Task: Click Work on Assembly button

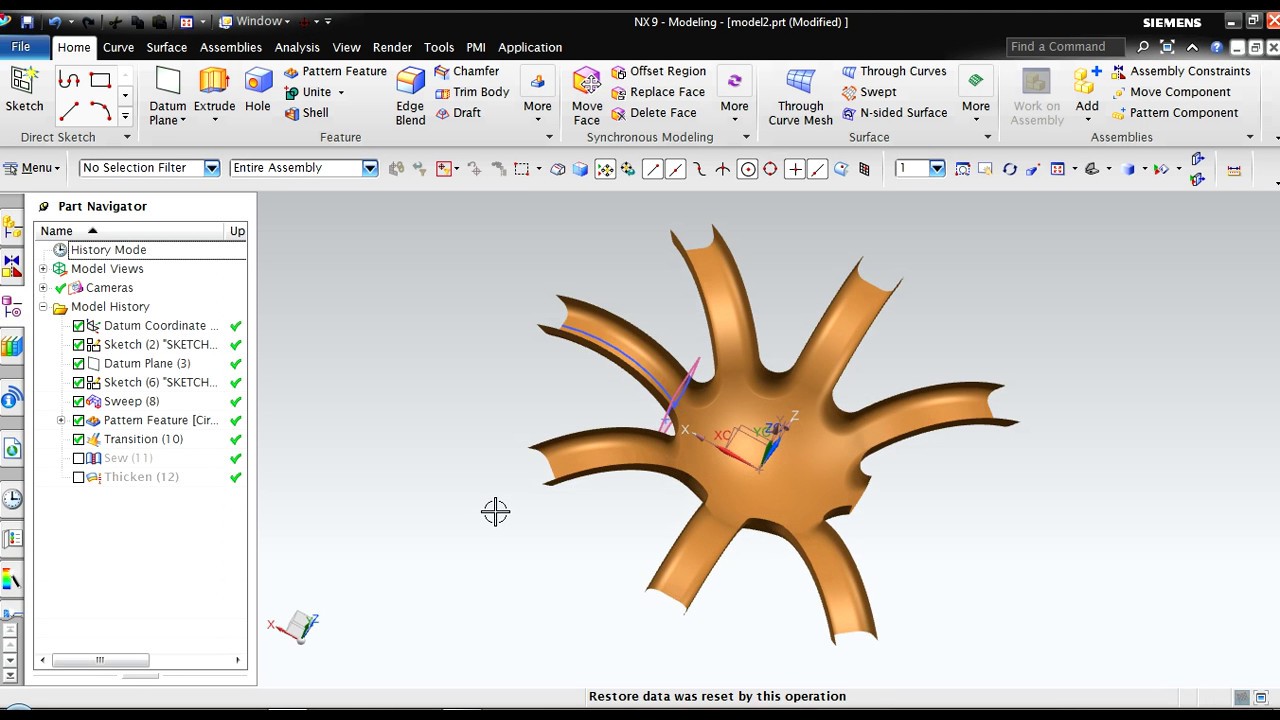Action: [1036, 96]
